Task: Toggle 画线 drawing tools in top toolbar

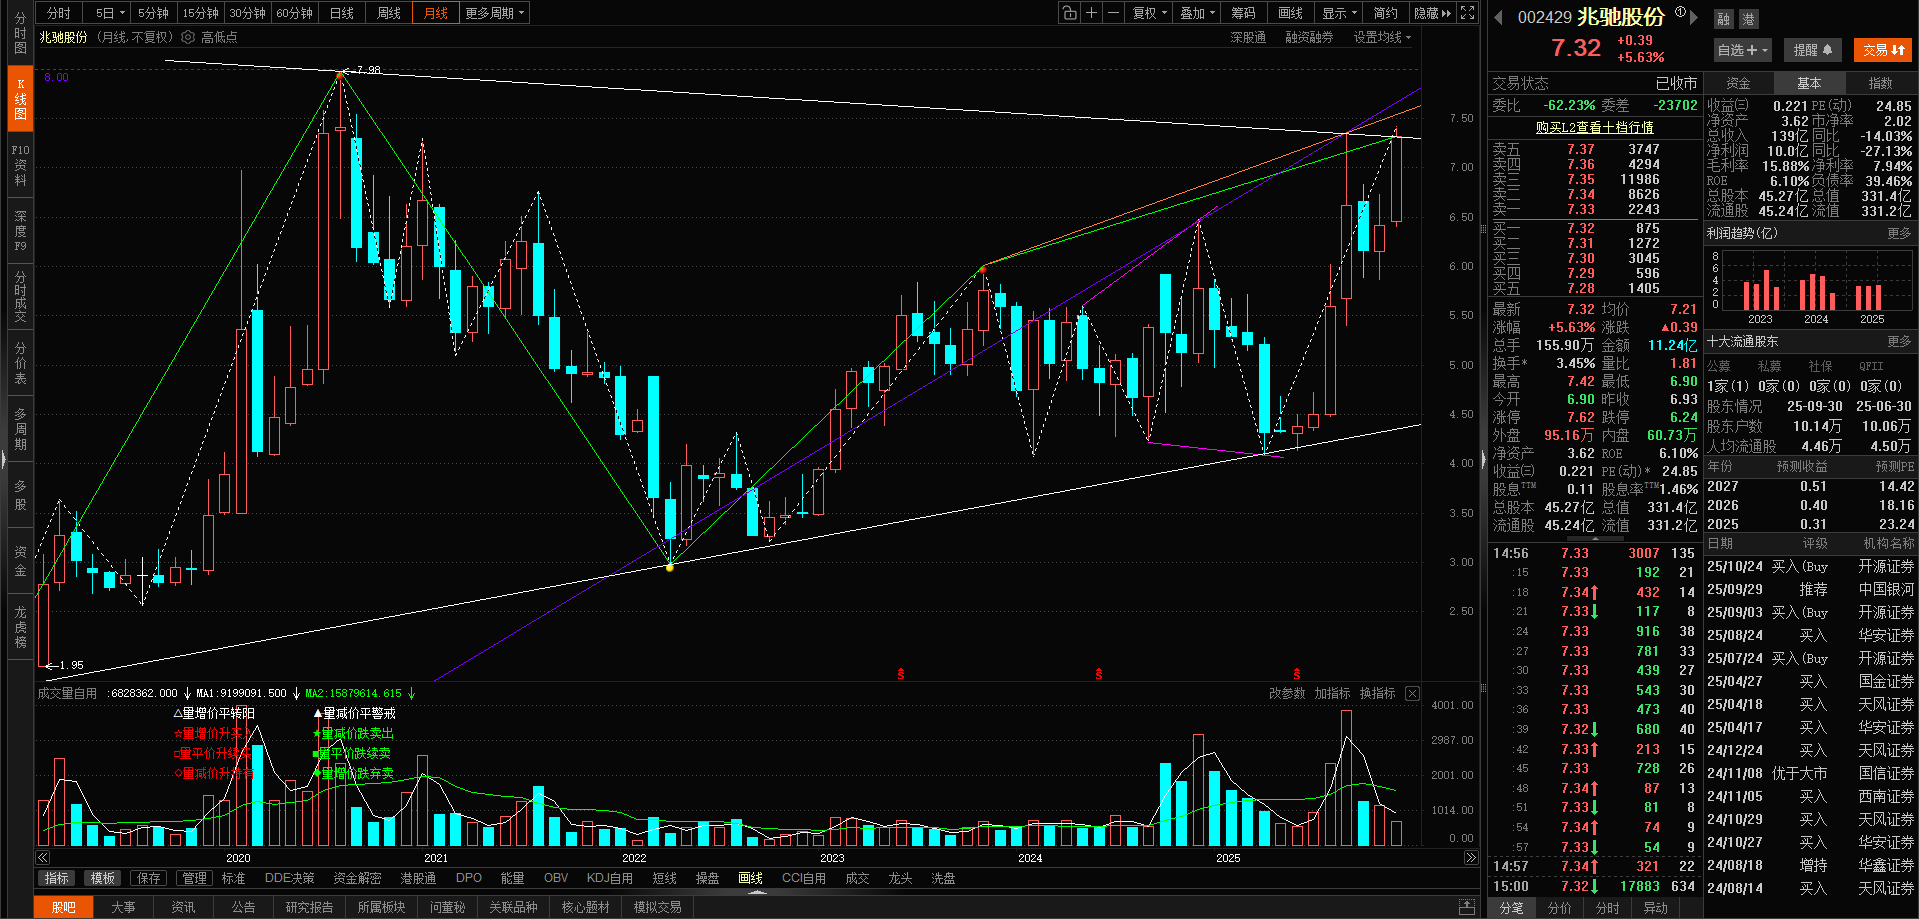Action: 1290,13
